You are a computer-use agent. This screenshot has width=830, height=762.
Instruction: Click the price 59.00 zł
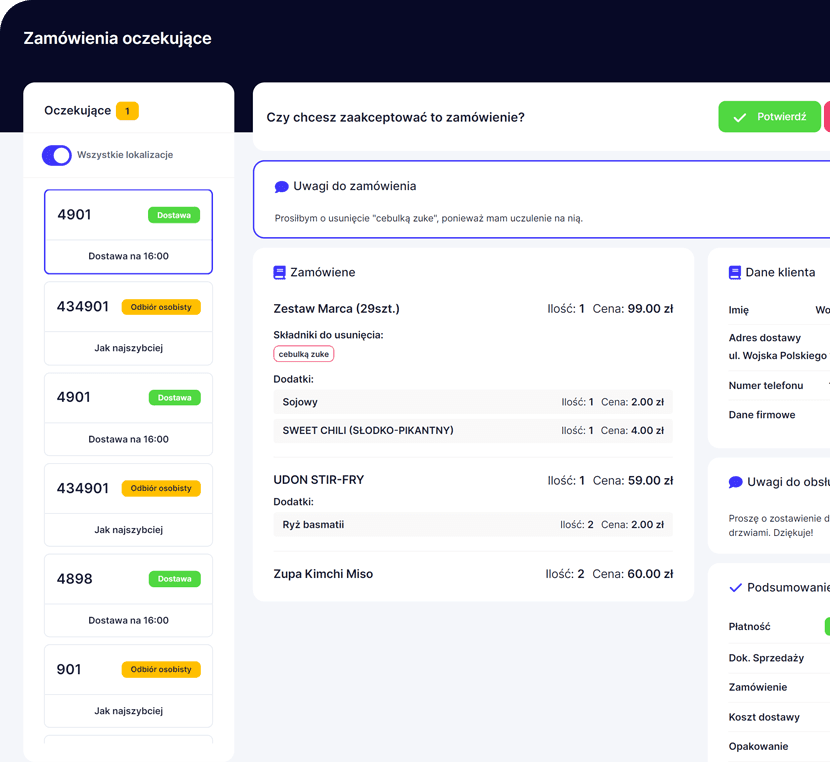point(650,480)
